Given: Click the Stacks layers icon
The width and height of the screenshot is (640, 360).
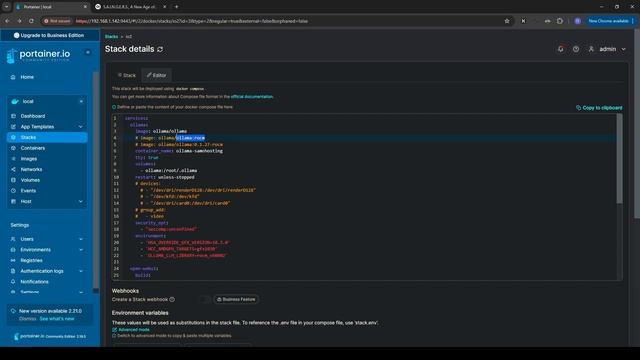Looking at the screenshot, I should 13,138.
